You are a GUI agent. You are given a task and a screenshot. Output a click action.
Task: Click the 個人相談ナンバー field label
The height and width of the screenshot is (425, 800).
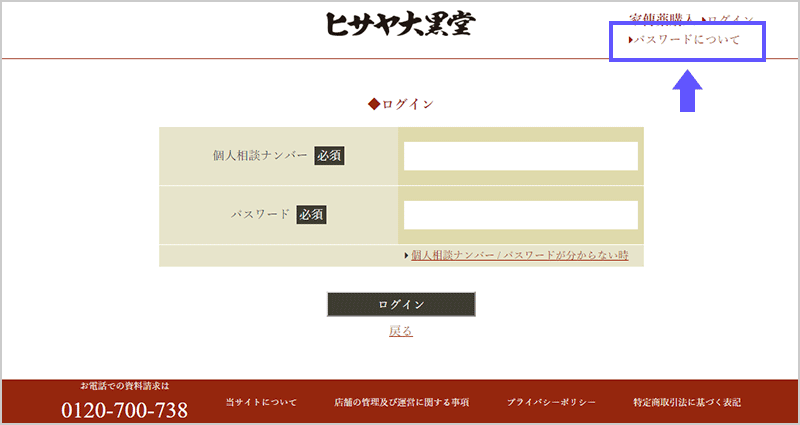[260, 156]
